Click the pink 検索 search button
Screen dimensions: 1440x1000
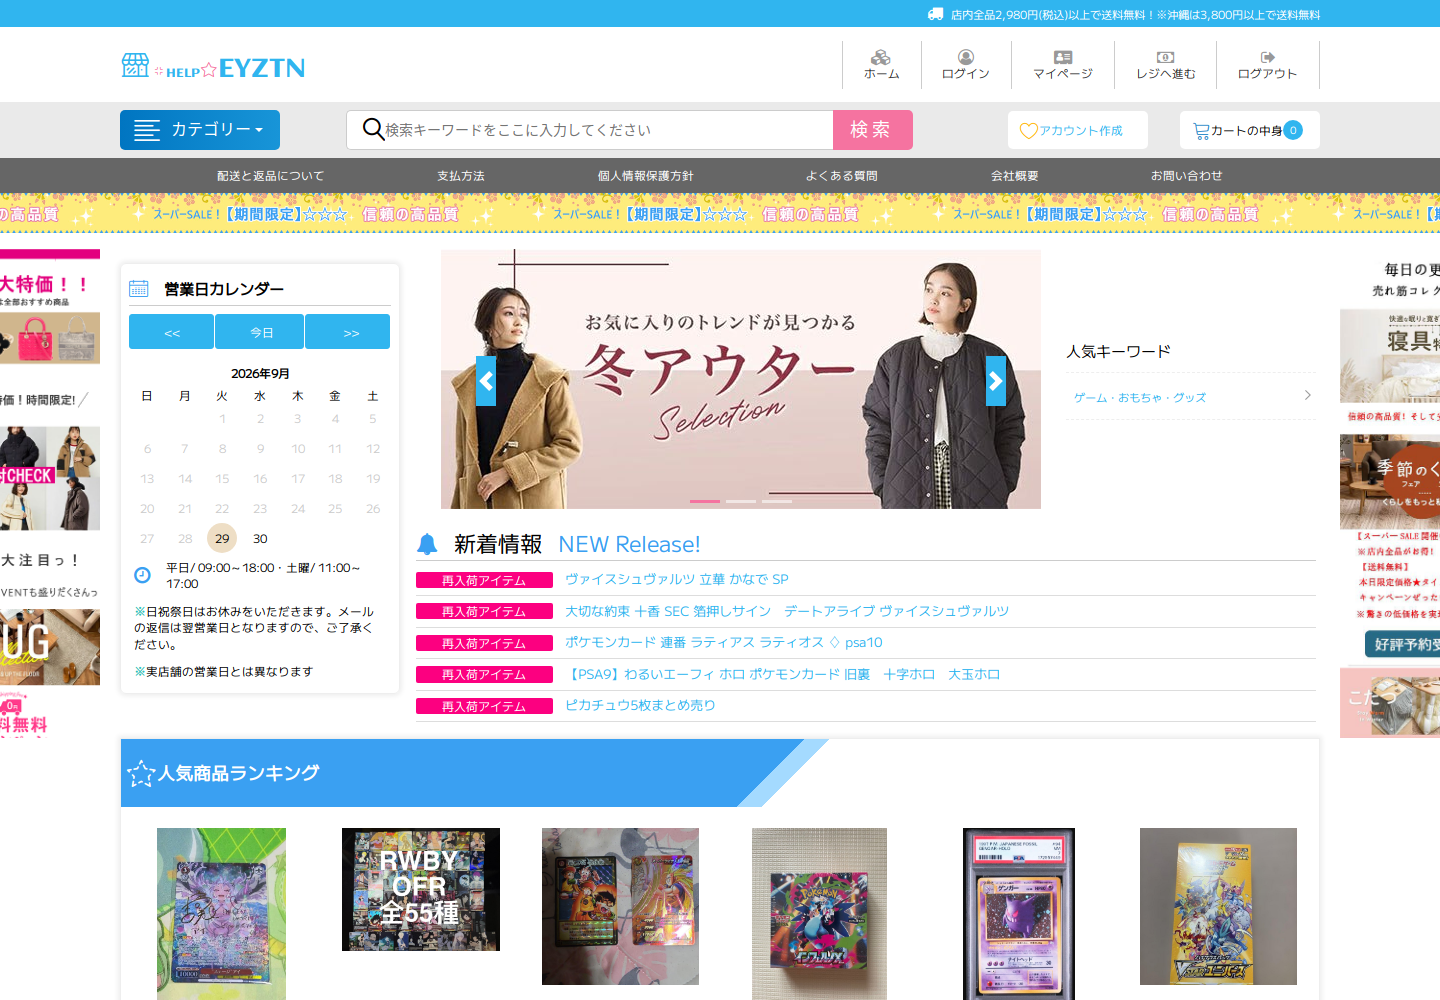[873, 130]
